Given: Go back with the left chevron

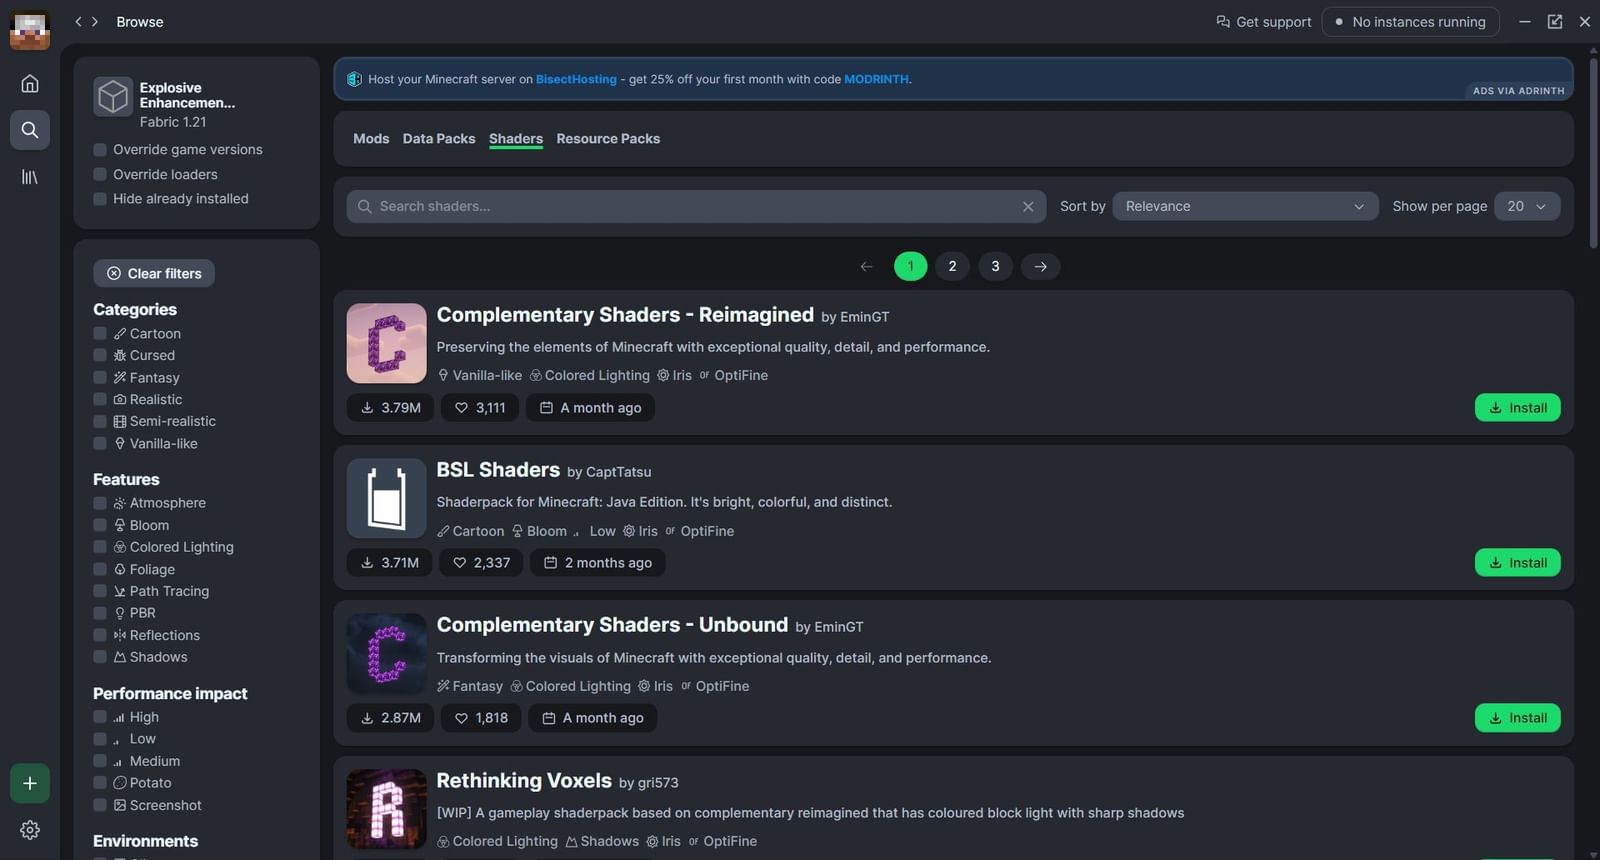Looking at the screenshot, I should (x=78, y=22).
